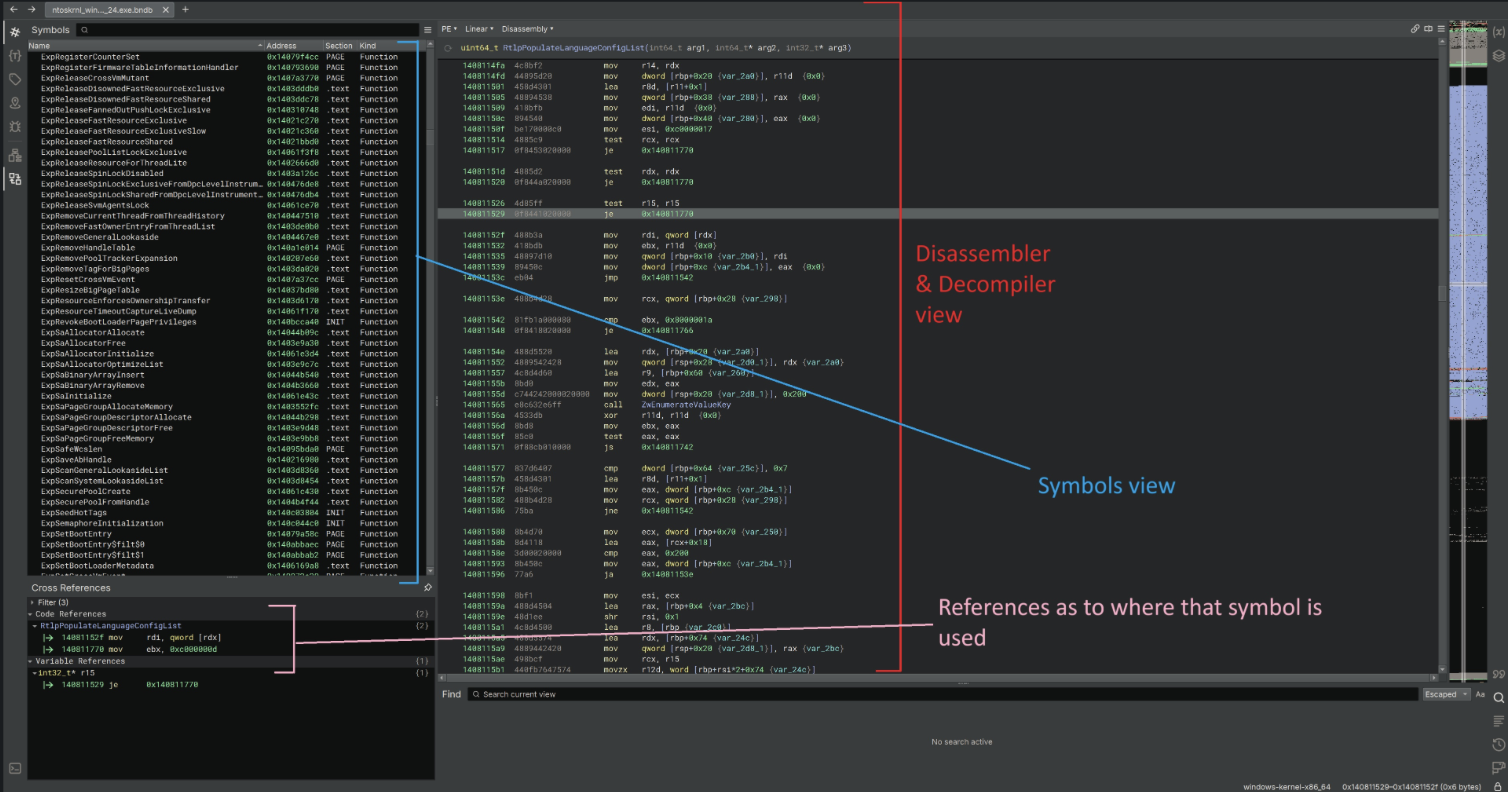Open the Types sidebar panel
Viewport: 1508px width, 792px height.
15,55
